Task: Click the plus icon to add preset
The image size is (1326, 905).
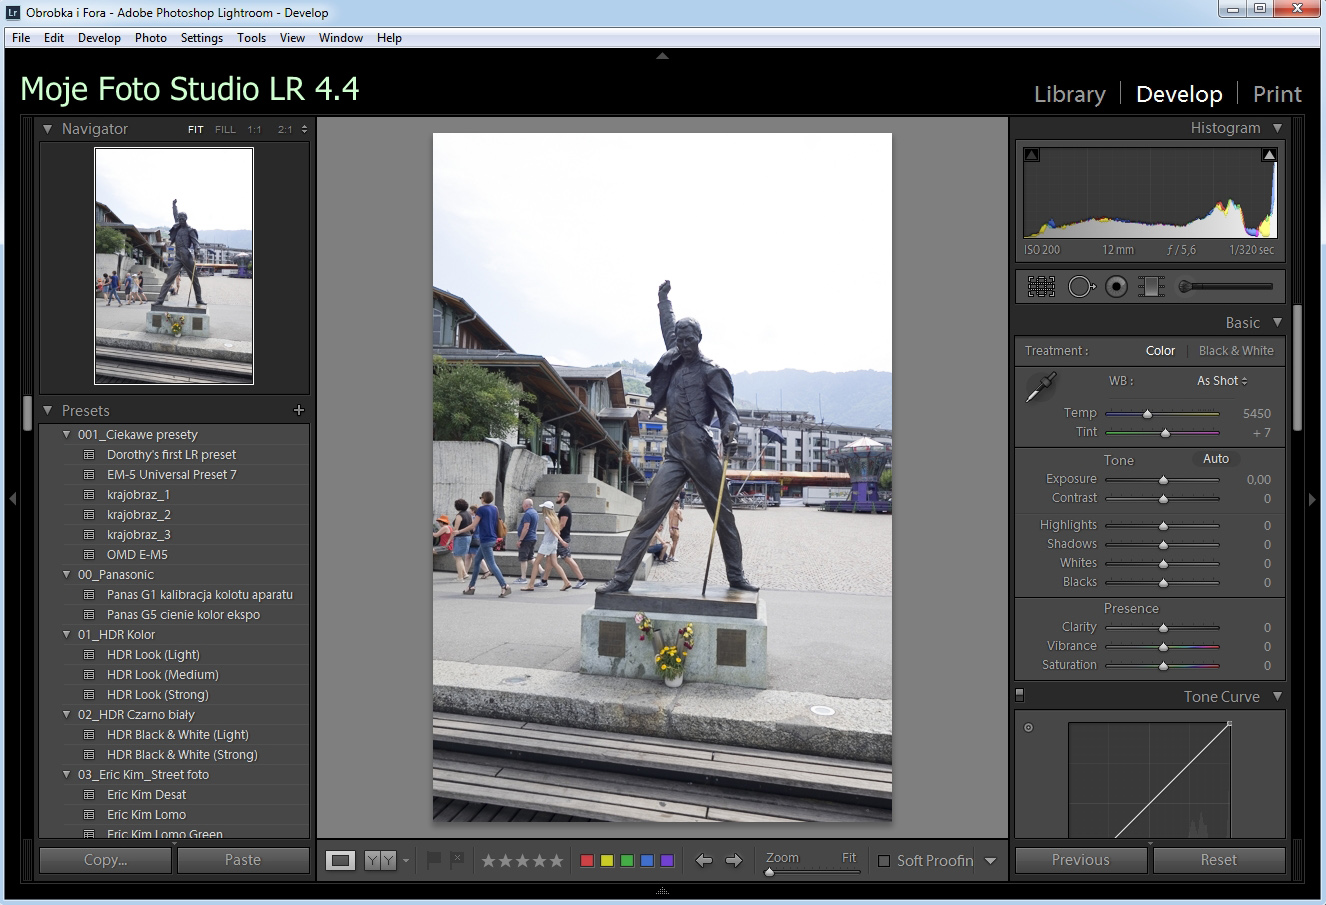Action: click(x=298, y=410)
